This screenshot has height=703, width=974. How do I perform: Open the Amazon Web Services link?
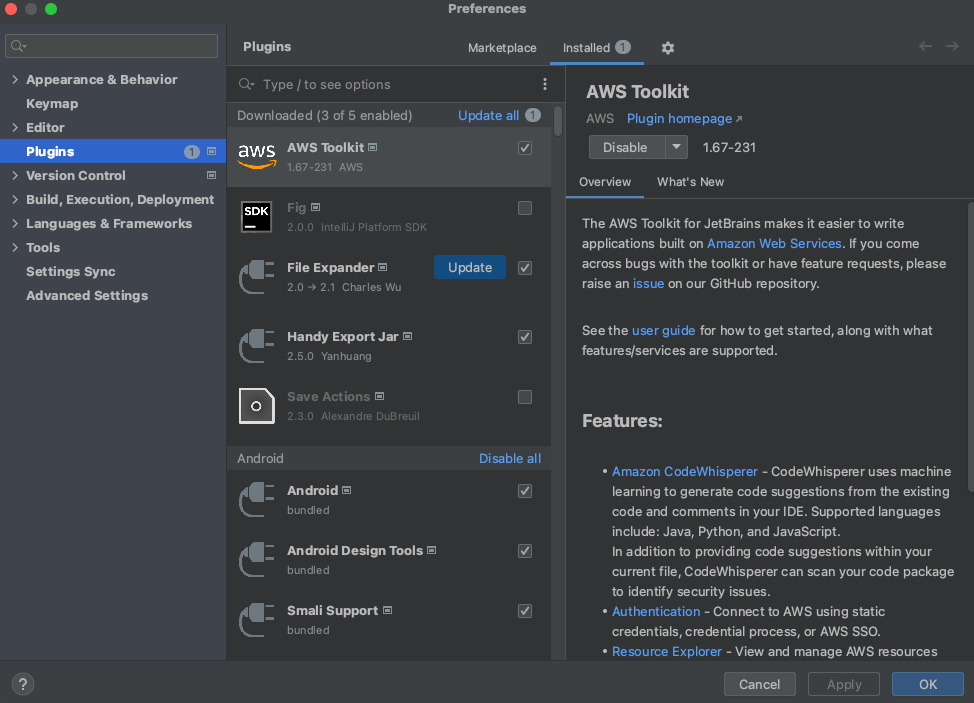coord(774,243)
